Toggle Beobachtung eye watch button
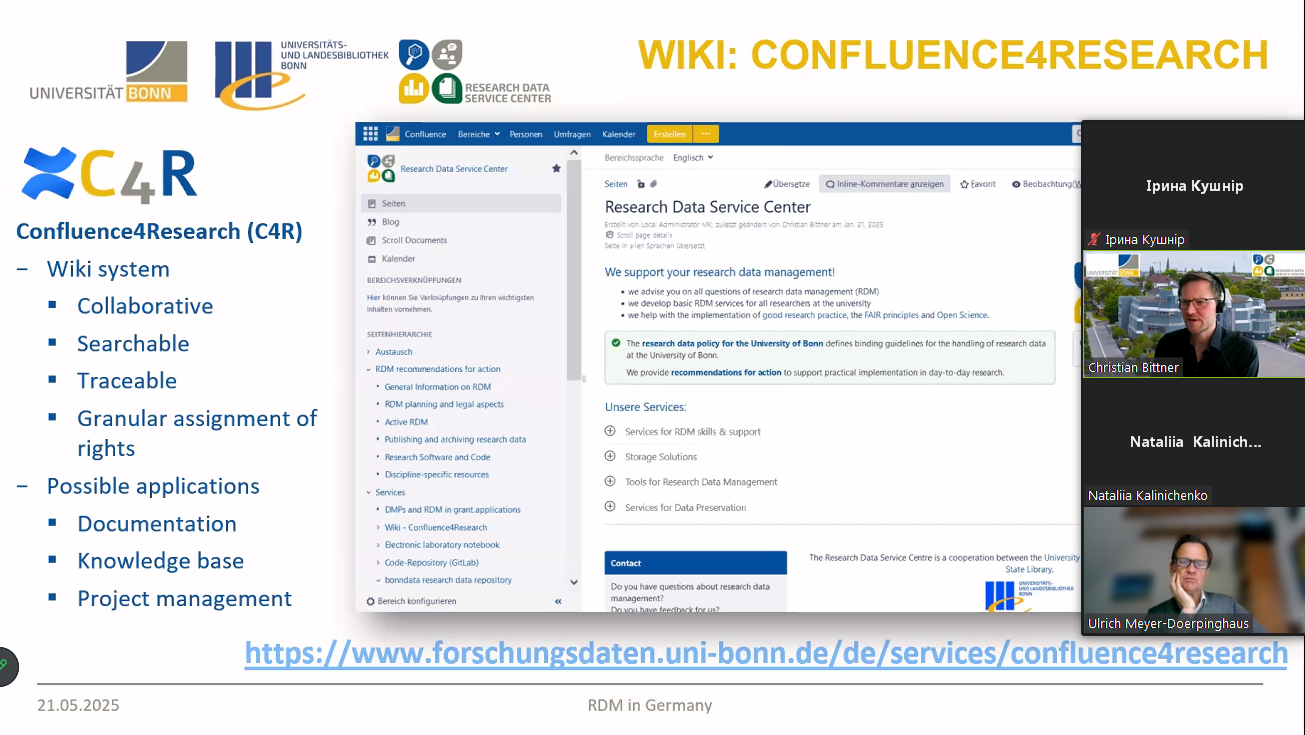The height and width of the screenshot is (735, 1305). point(1046,184)
